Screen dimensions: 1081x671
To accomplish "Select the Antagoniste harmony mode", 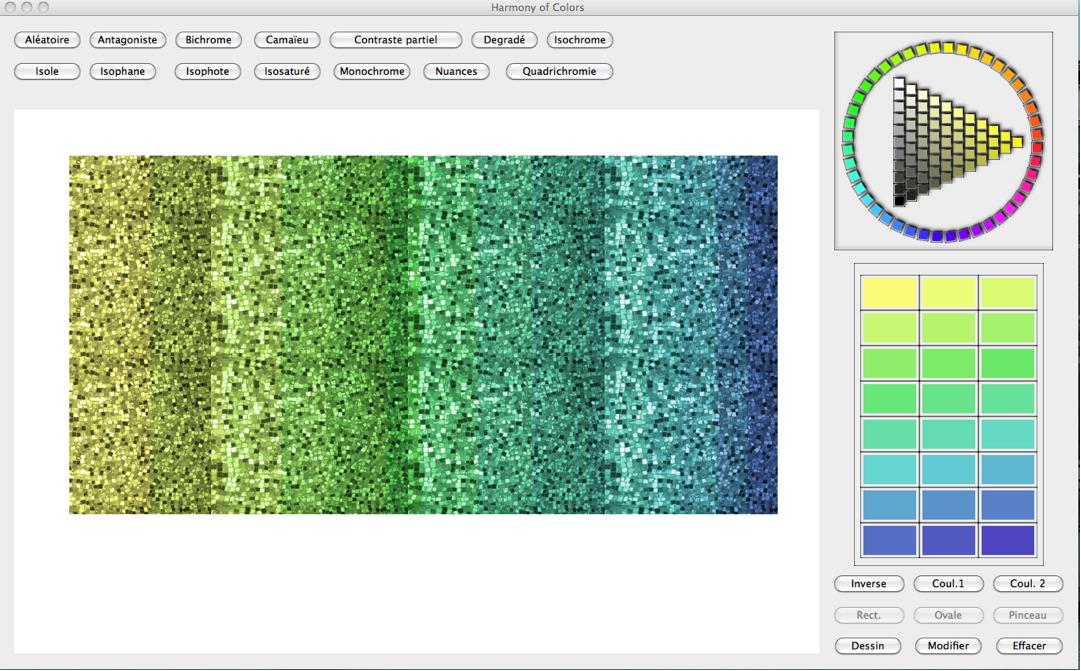I will pos(127,40).
